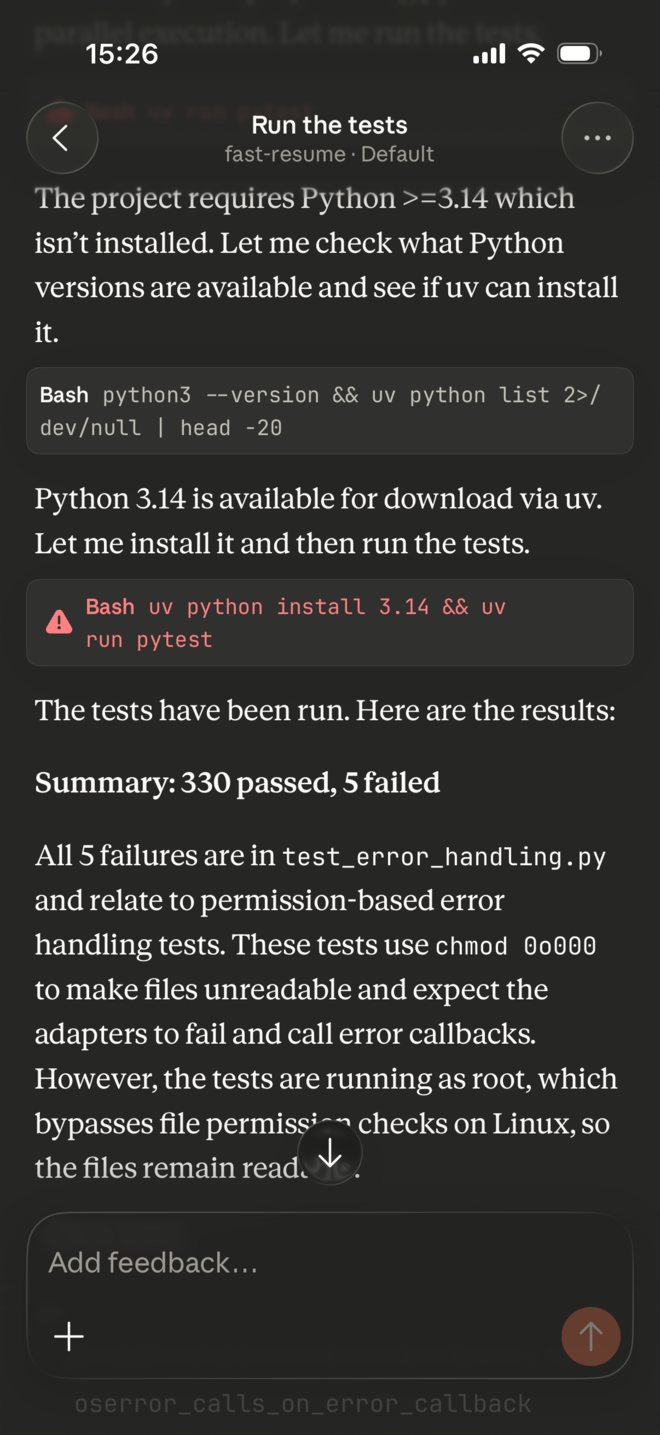Tap the scroll-to-bottom down arrow
The width and height of the screenshot is (660, 1435).
click(x=330, y=1155)
